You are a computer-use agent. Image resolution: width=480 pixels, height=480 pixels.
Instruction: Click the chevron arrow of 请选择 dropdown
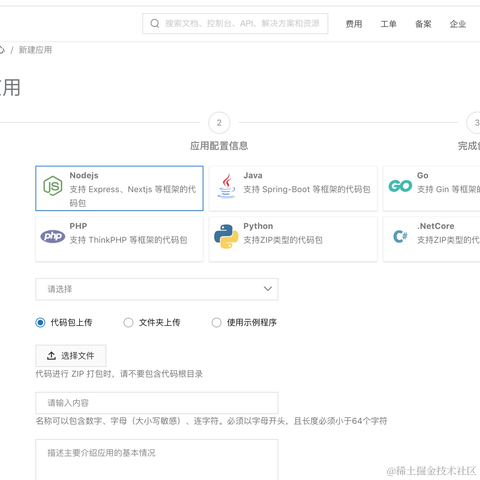click(x=268, y=289)
